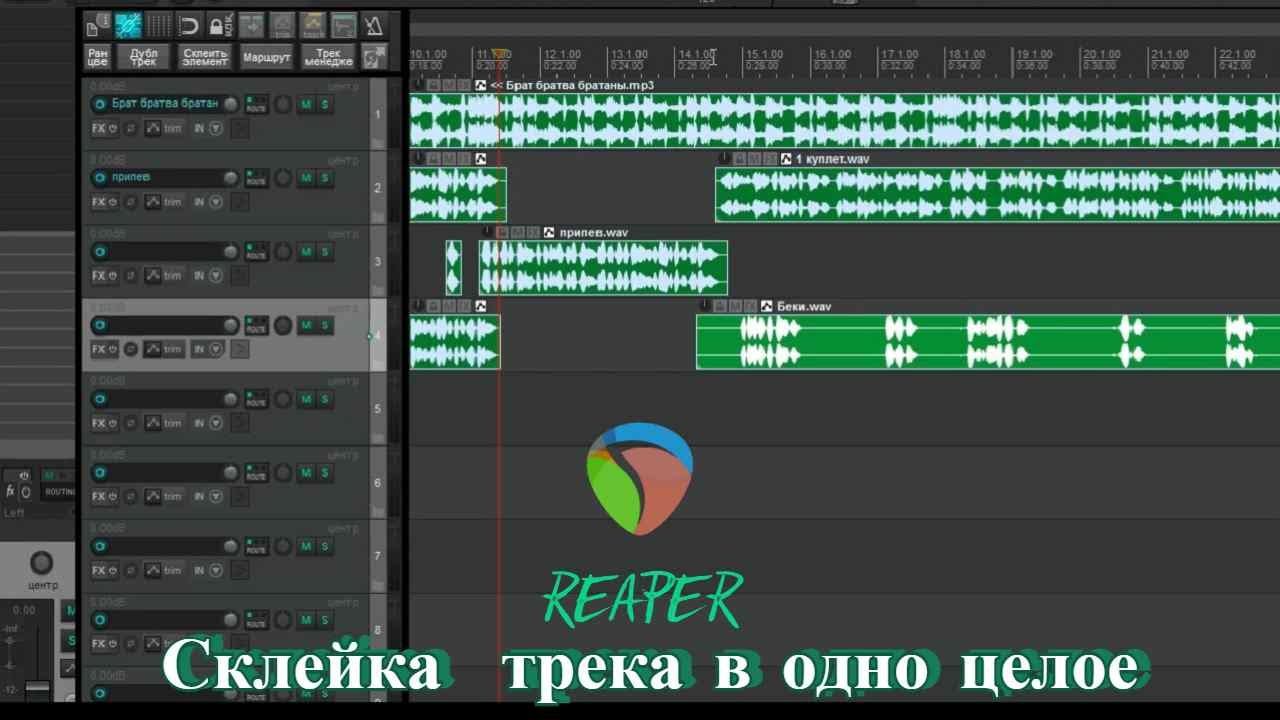This screenshot has width=1280, height=720.
Task: Solo the 'припев' track
Action: point(325,178)
